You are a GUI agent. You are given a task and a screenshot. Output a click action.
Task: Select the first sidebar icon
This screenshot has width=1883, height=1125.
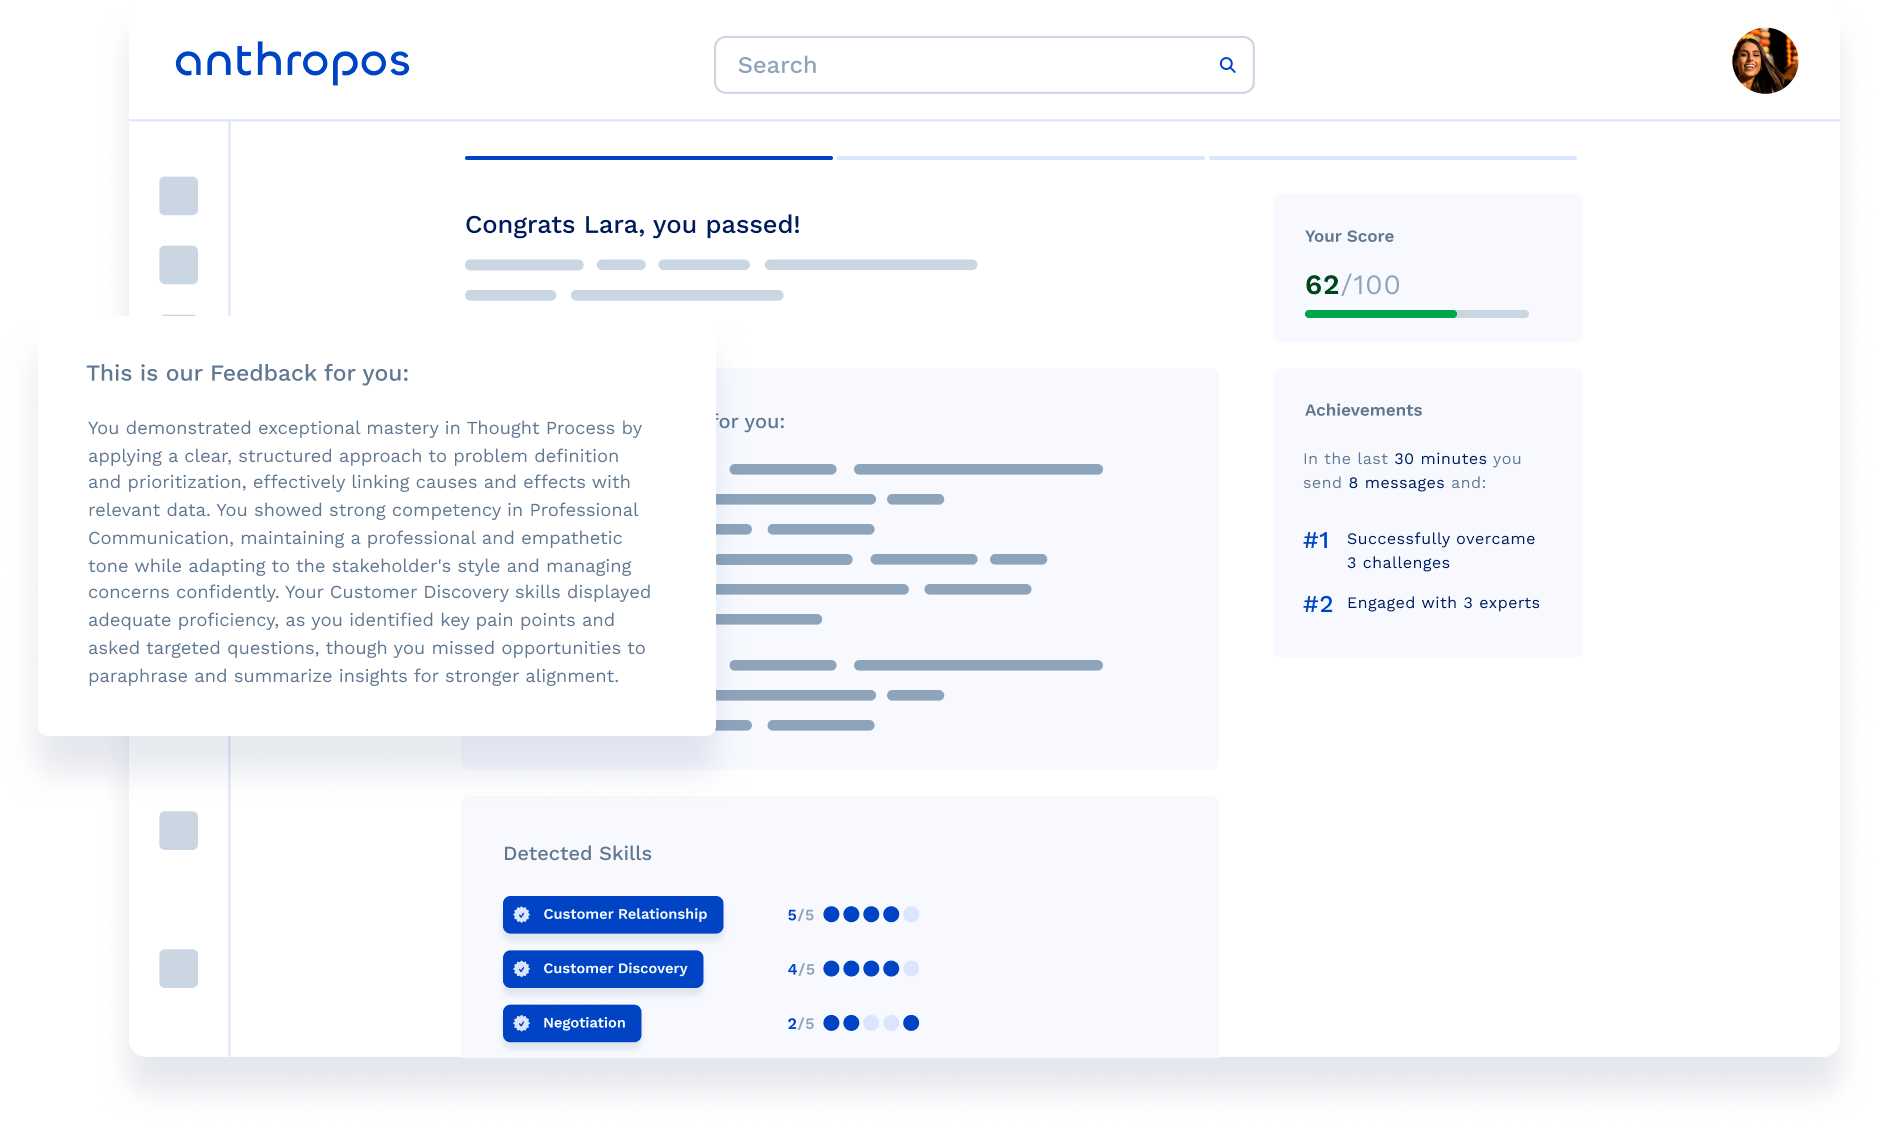coord(179,196)
